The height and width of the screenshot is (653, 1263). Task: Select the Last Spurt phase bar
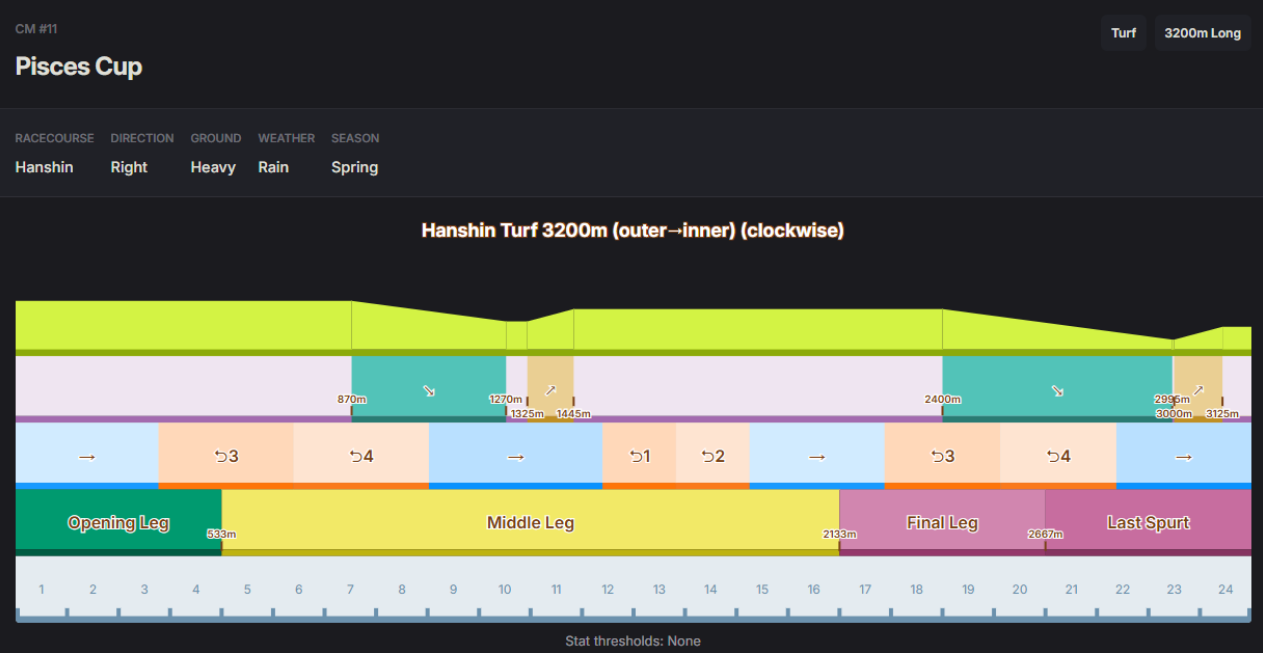pos(1148,522)
